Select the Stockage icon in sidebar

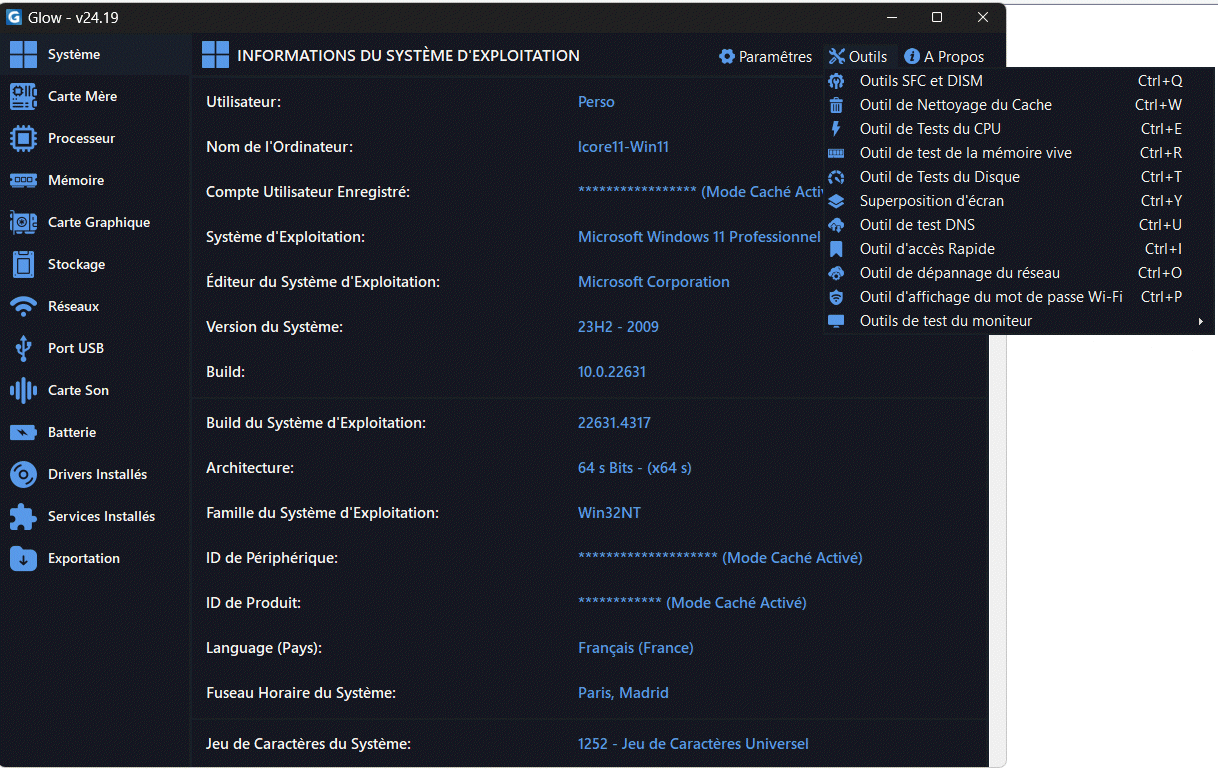coord(23,264)
